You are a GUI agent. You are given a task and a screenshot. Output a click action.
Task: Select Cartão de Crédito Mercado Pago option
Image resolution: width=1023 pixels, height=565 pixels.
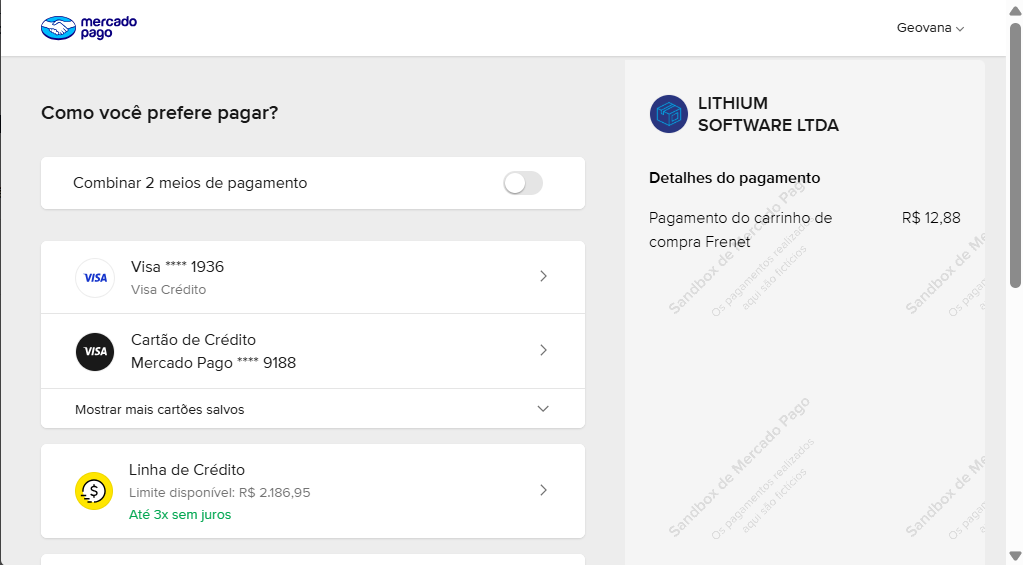tap(213, 351)
